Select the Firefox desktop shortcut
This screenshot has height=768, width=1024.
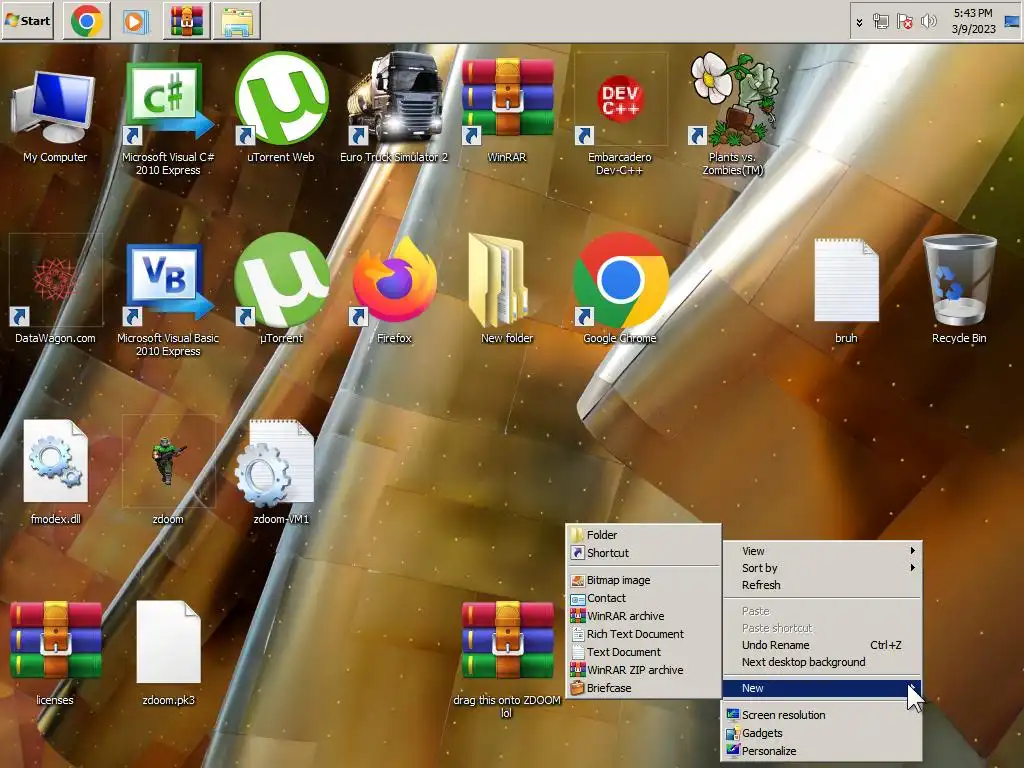point(394,291)
